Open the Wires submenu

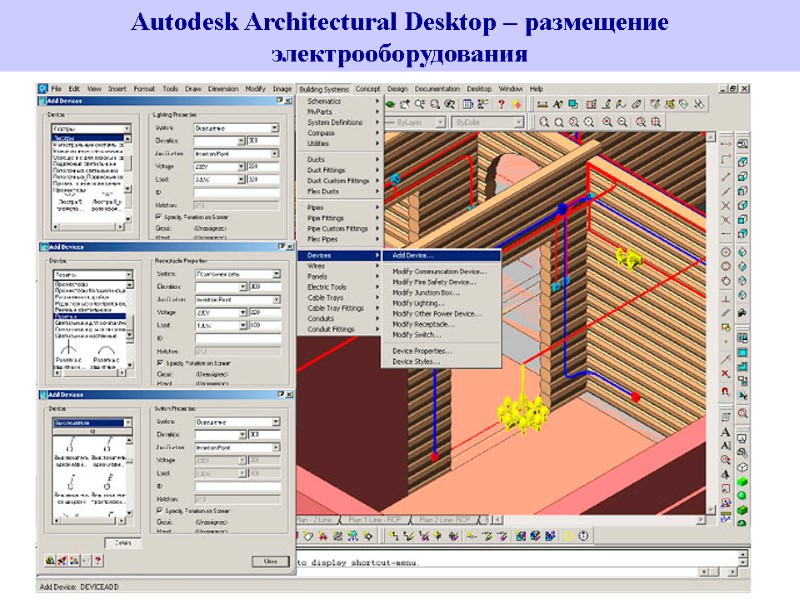339,266
